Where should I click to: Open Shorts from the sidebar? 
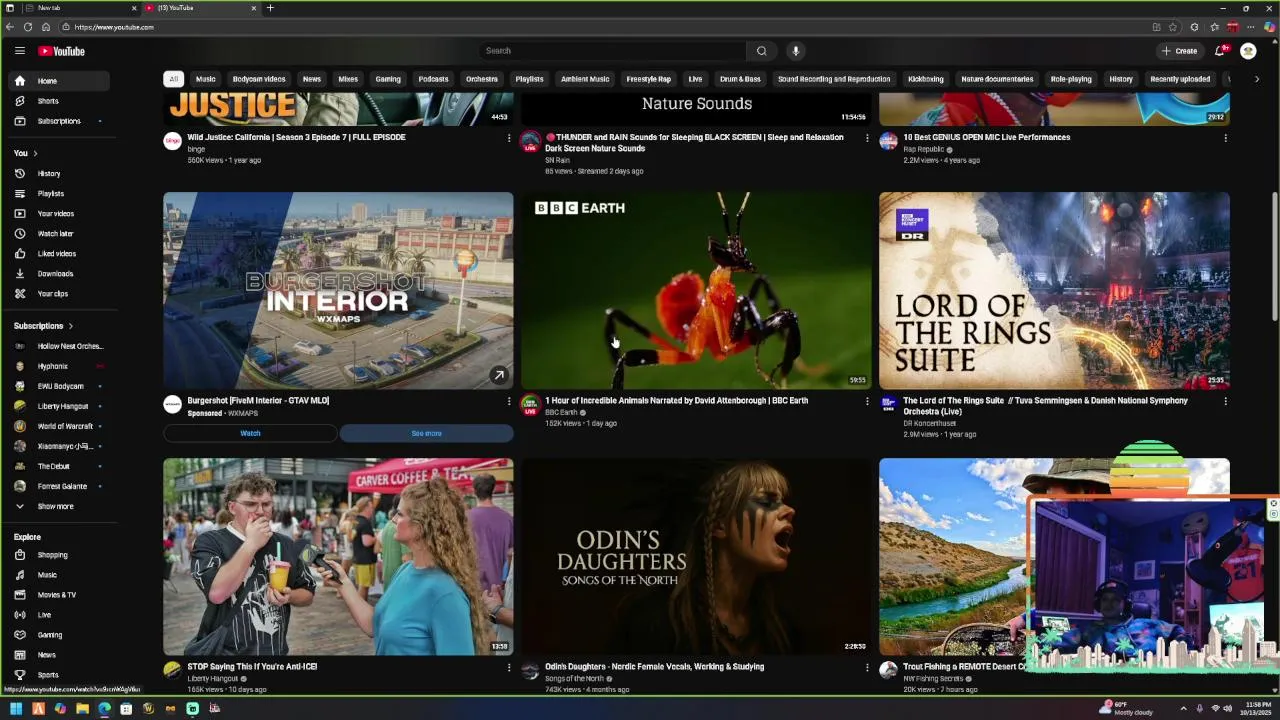coord(60,101)
